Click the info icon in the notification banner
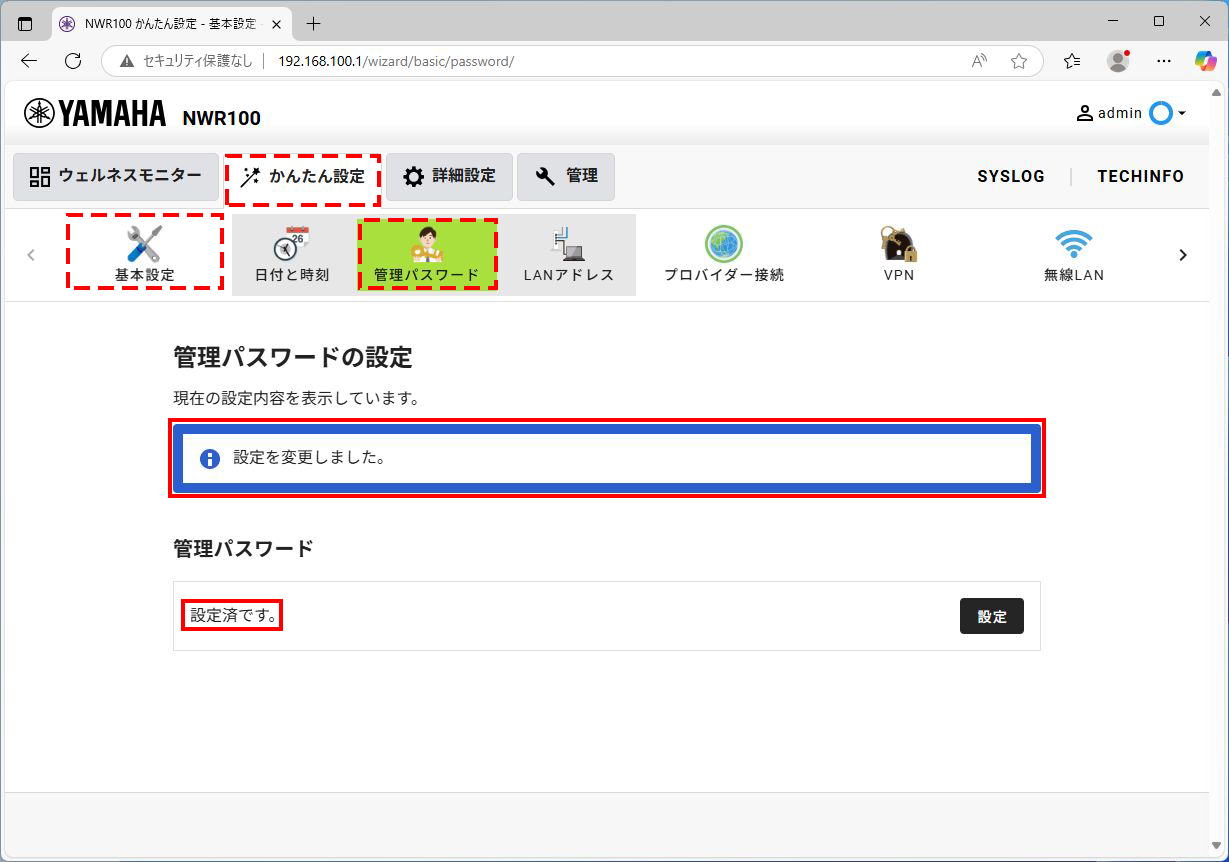The height and width of the screenshot is (862, 1229). (207, 458)
